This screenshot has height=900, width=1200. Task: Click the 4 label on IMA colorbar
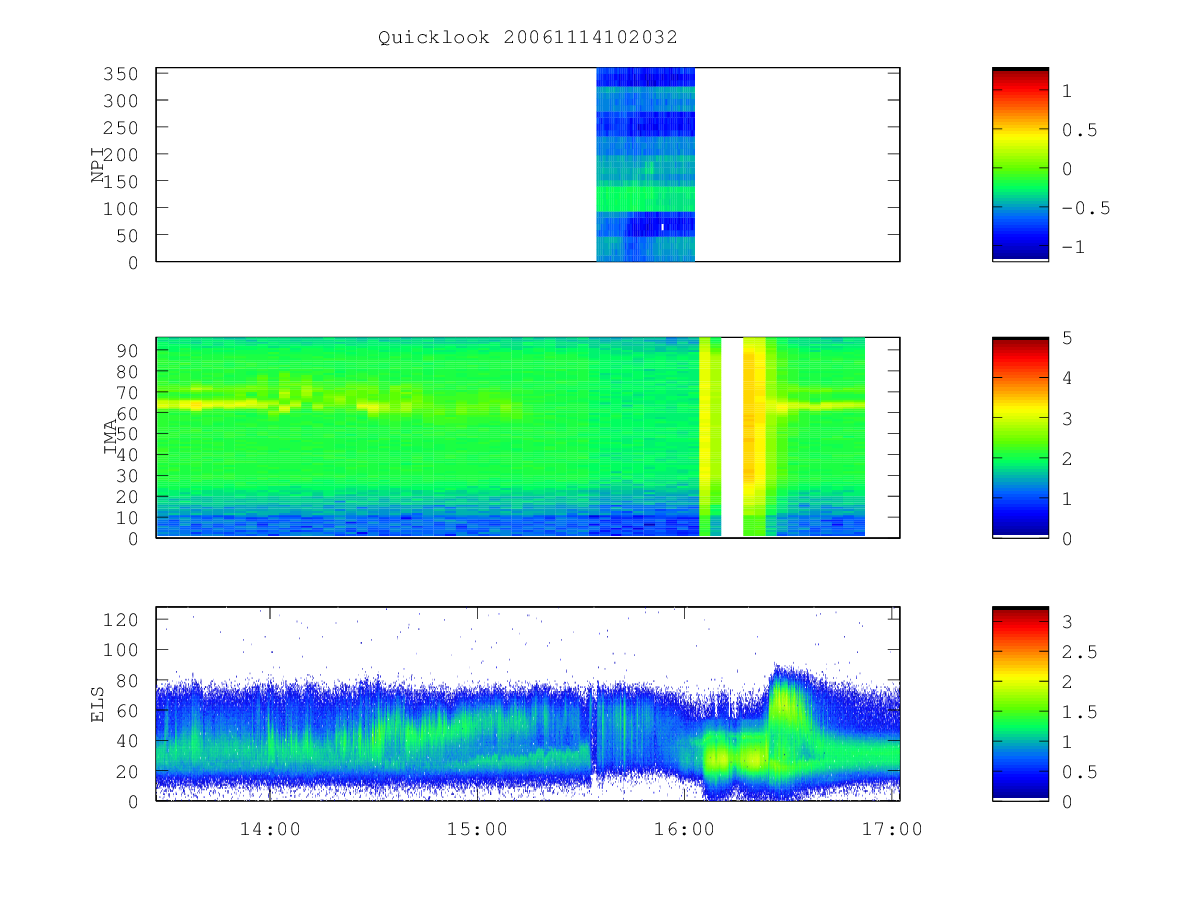(1066, 378)
